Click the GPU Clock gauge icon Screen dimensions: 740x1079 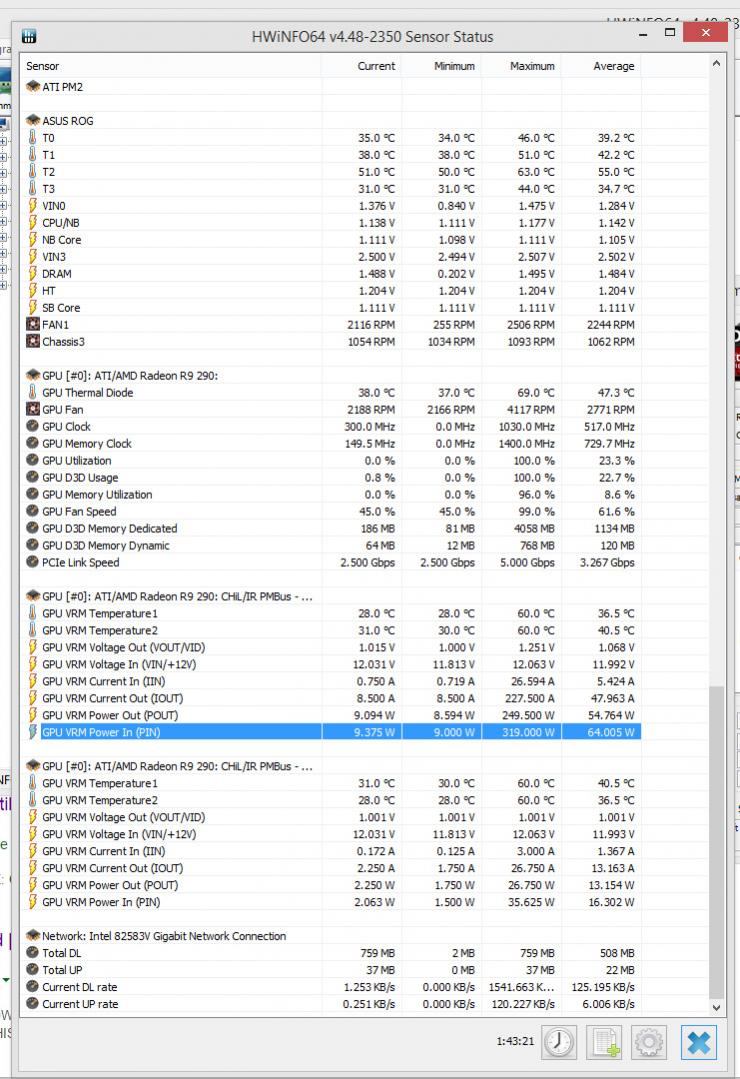(x=32, y=426)
